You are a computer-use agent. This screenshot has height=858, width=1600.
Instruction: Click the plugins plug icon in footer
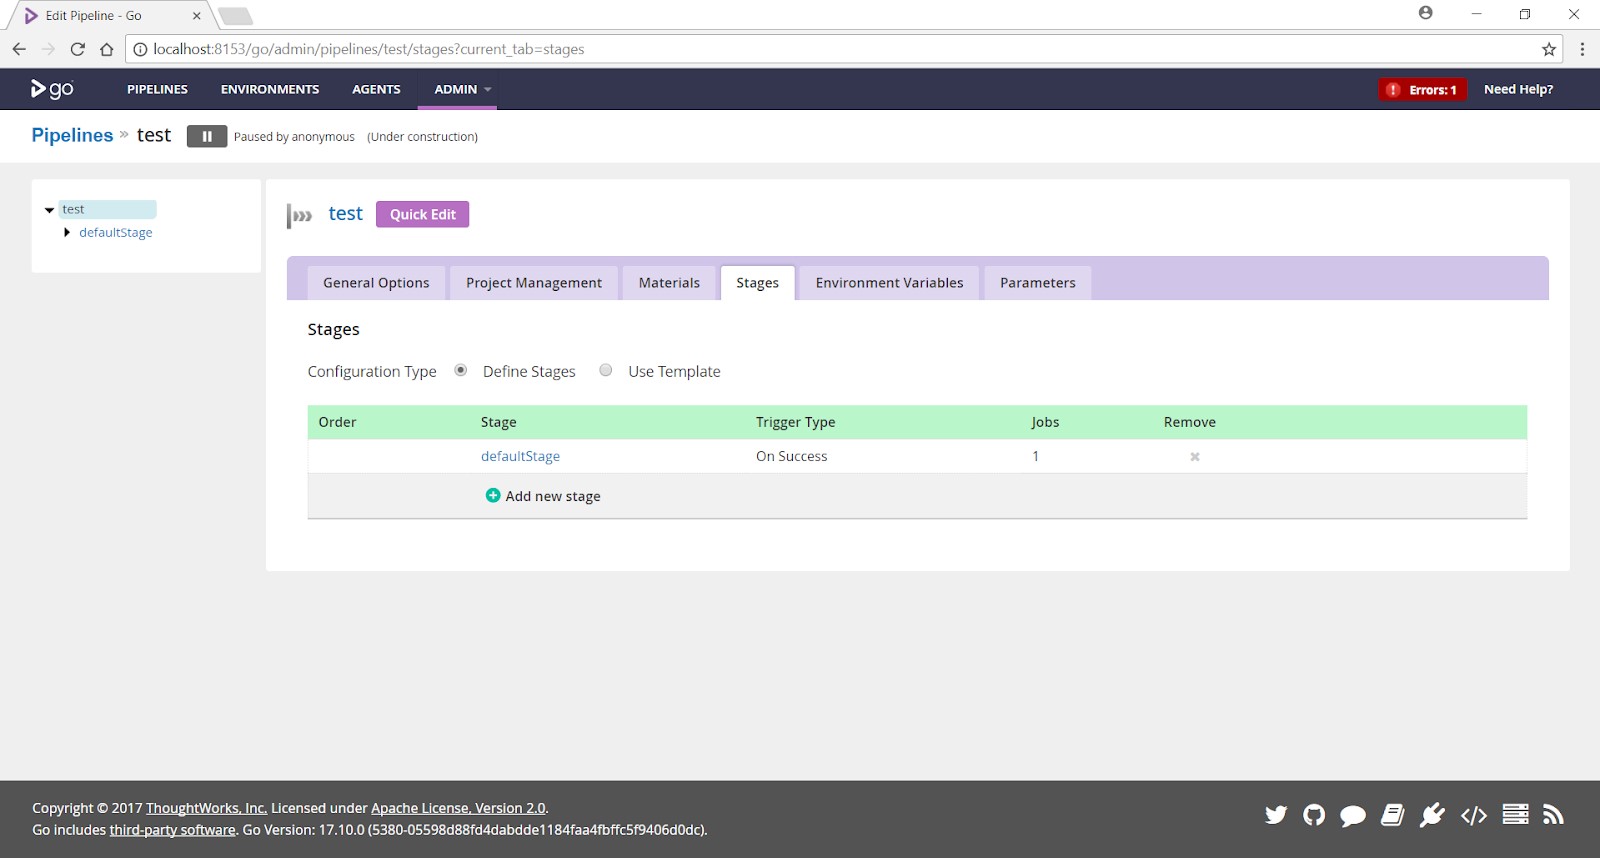(1432, 815)
